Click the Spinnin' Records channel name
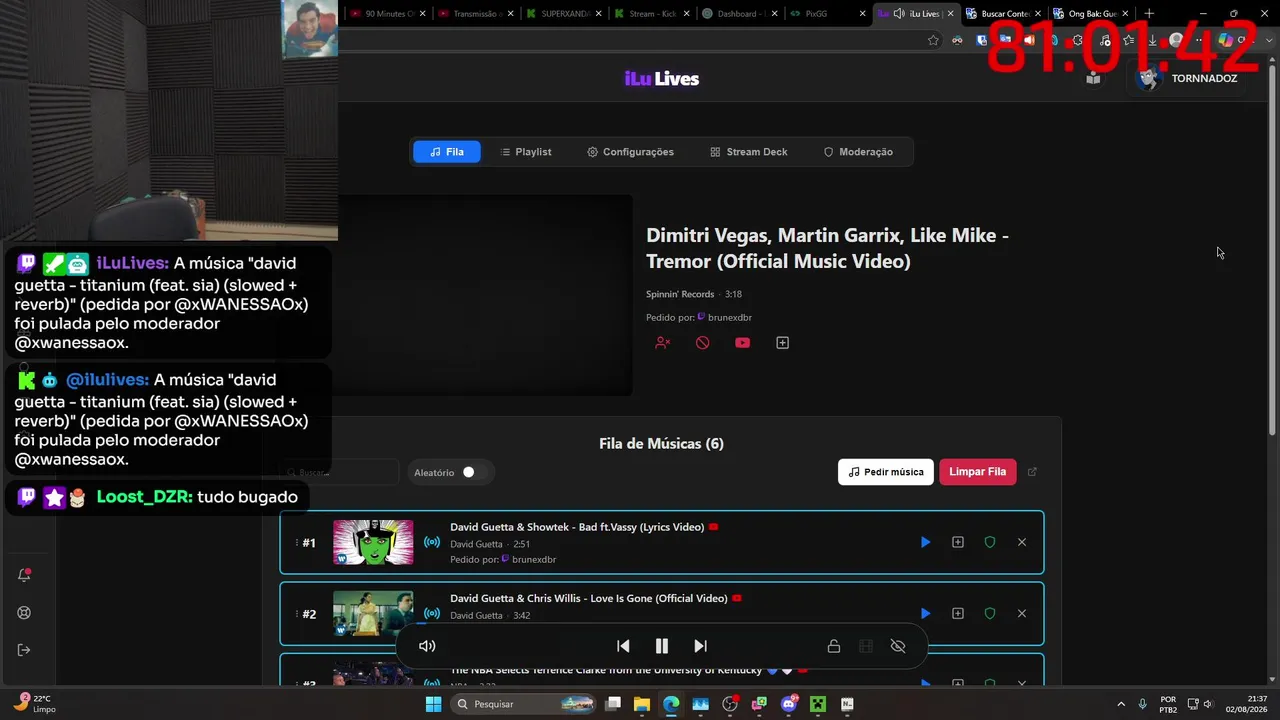Screen dimensions: 1280x720 [x=680, y=294]
